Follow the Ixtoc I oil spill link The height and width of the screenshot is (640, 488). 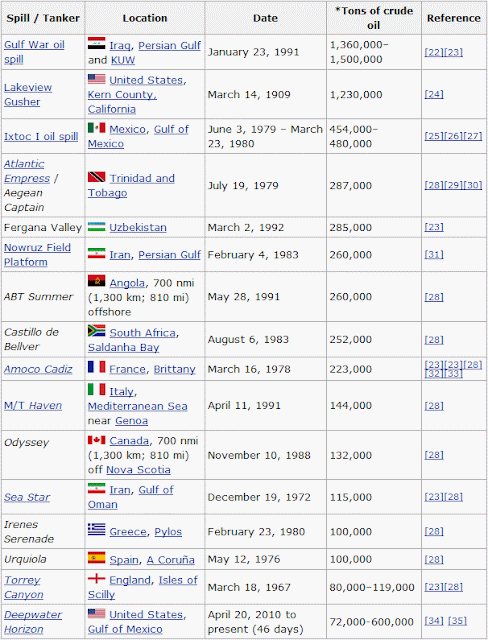click(x=41, y=136)
